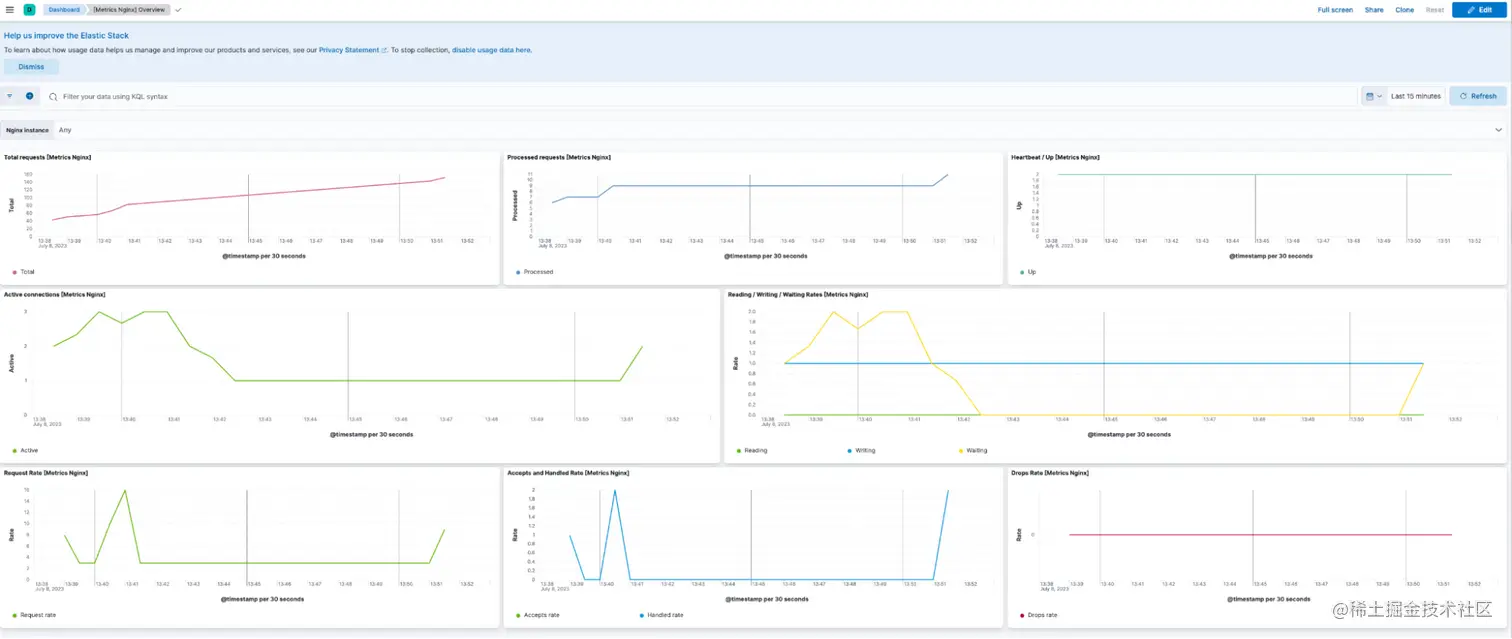Image resolution: width=1512 pixels, height=639 pixels.
Task: Click Heartbeat / Up [Metrics Nginx] panel title
Action: coord(1055,157)
